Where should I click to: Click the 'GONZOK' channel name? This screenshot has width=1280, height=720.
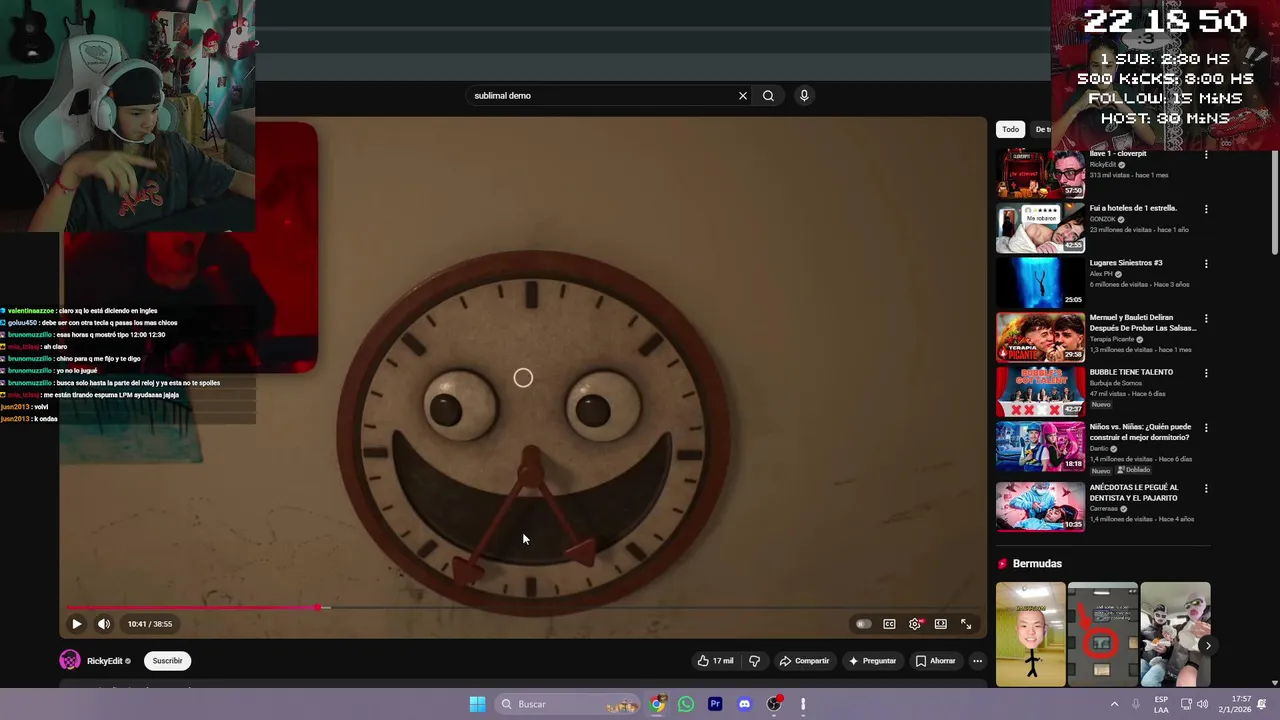click(1101, 219)
